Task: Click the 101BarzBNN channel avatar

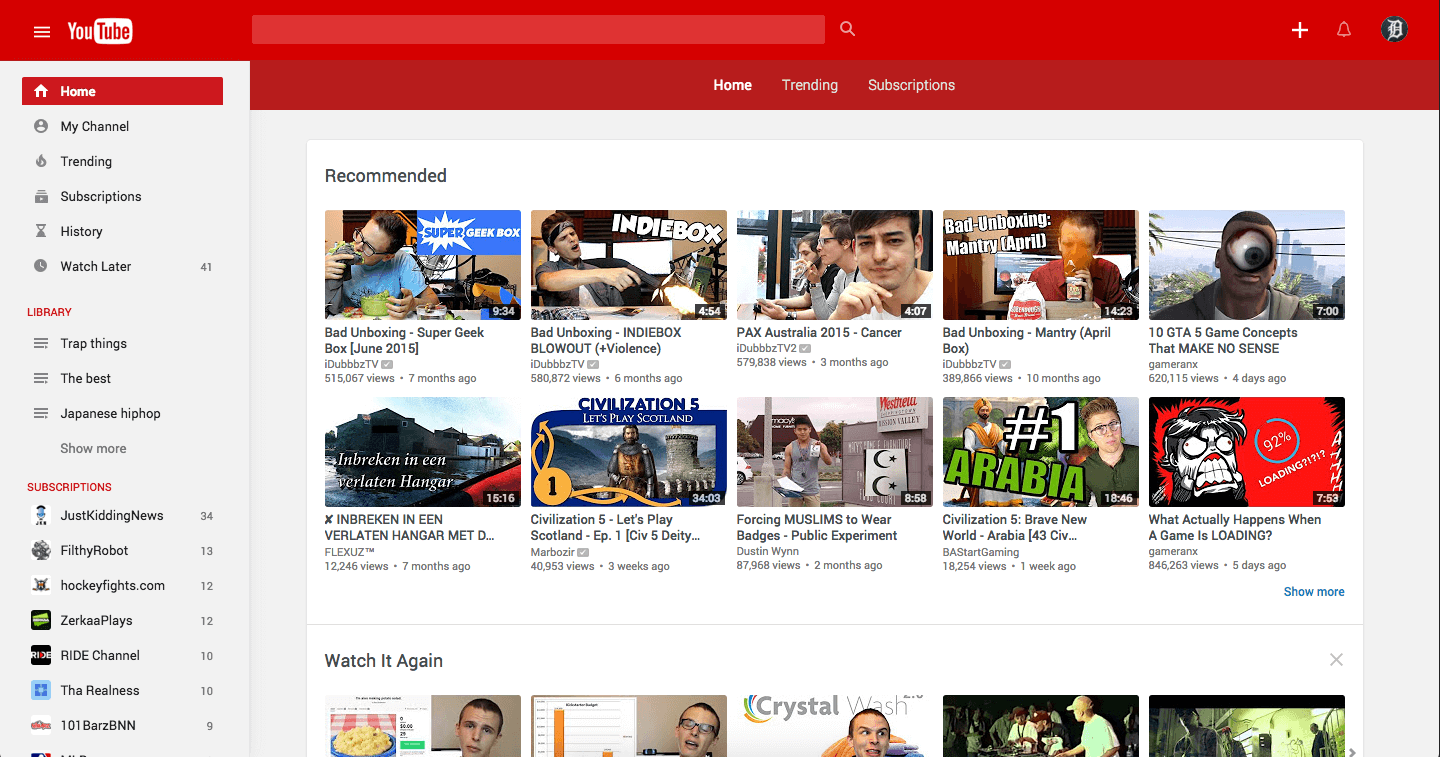Action: pos(41,725)
